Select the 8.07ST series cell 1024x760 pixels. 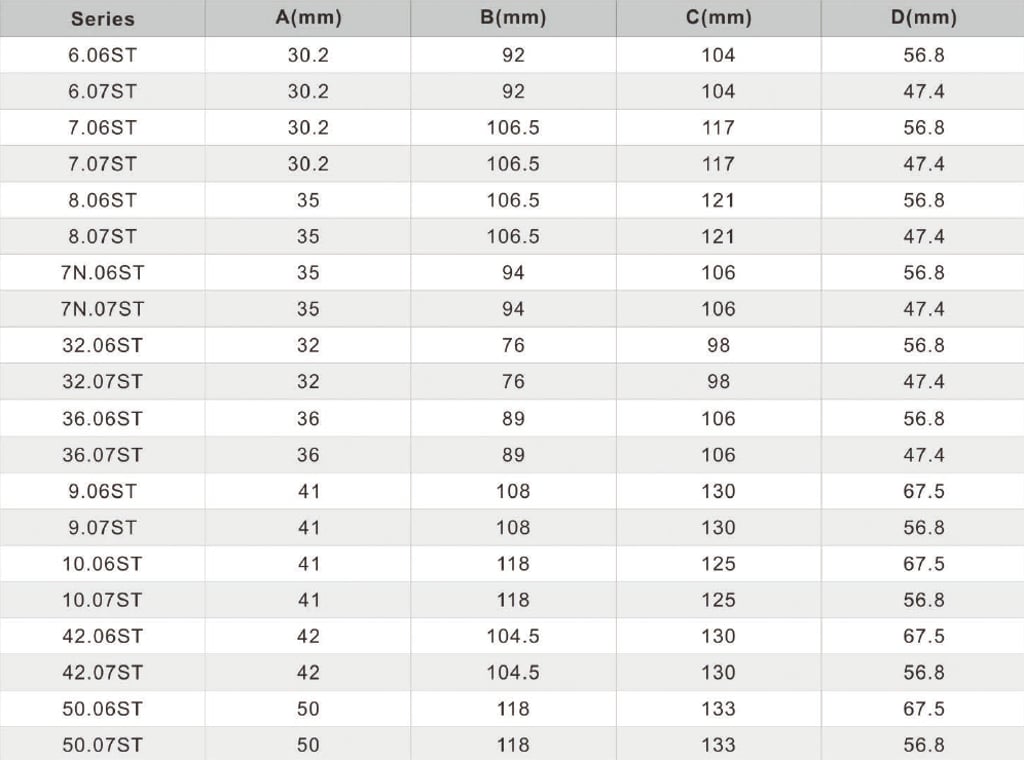(103, 236)
